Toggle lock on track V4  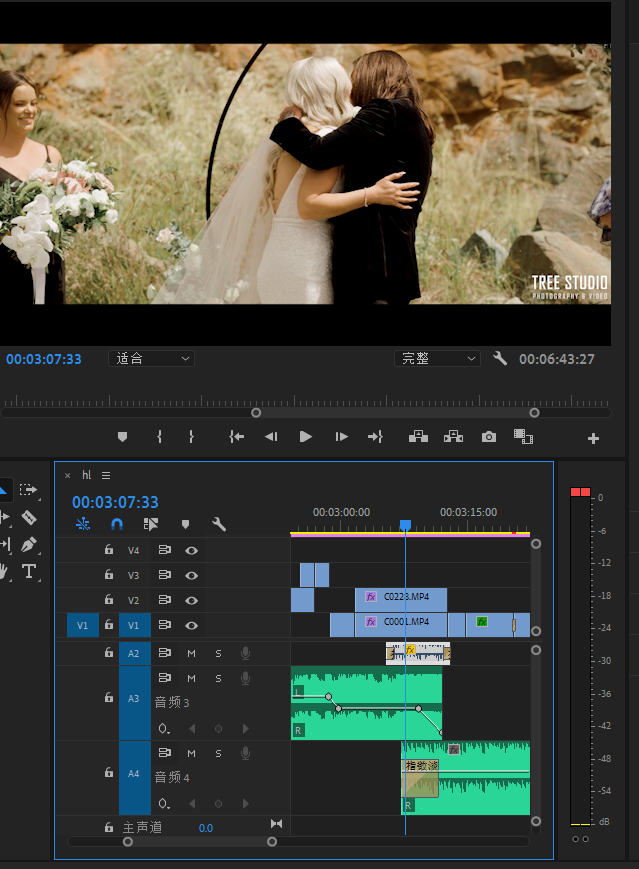[109, 550]
